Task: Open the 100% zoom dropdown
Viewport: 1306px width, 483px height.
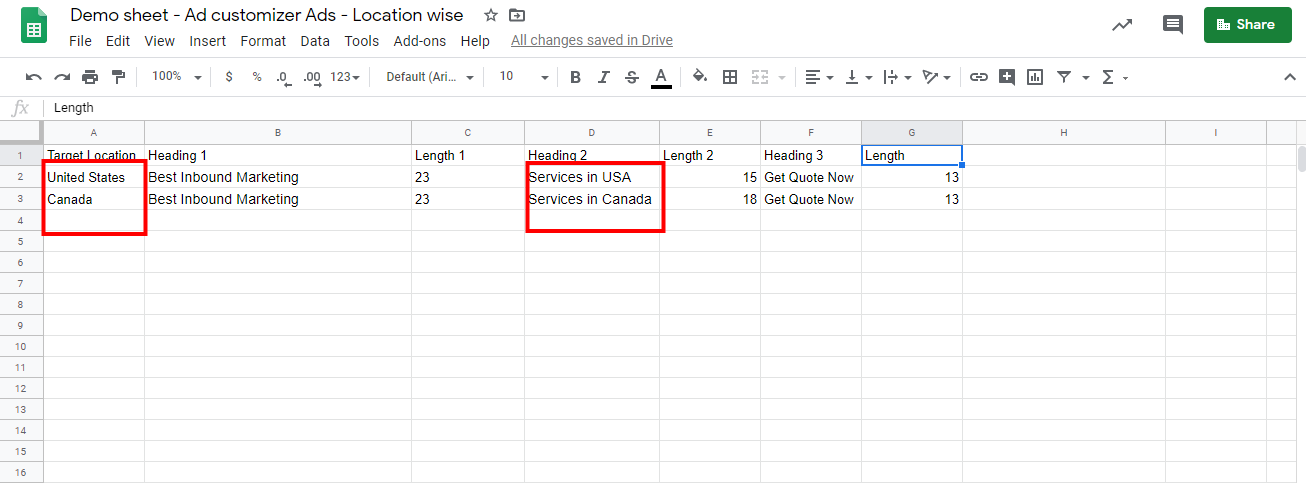Action: coord(176,77)
